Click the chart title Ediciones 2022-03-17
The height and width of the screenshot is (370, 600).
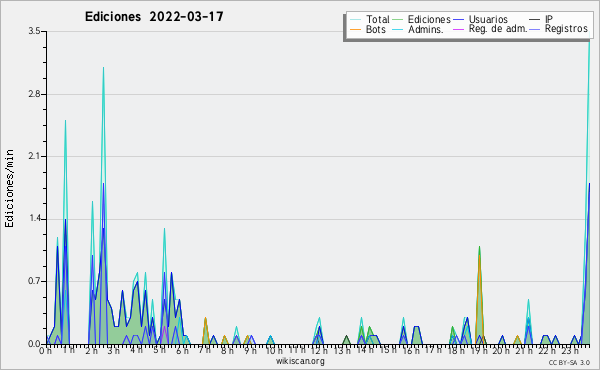[154, 17]
